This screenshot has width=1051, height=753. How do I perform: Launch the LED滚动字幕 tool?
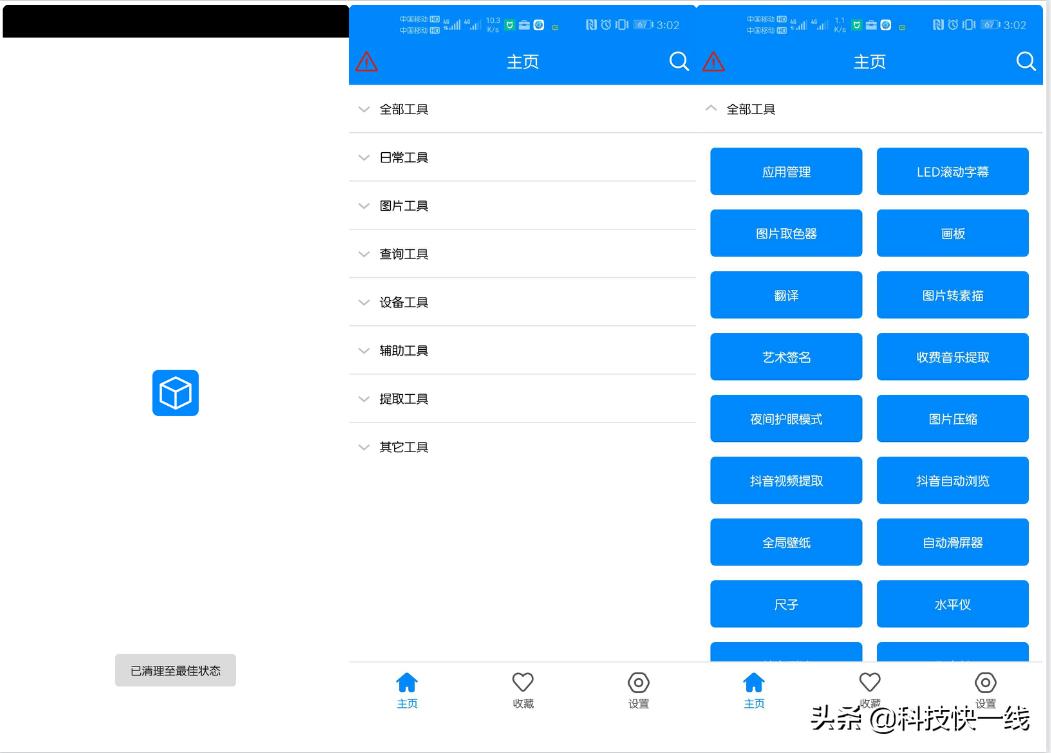tap(952, 172)
